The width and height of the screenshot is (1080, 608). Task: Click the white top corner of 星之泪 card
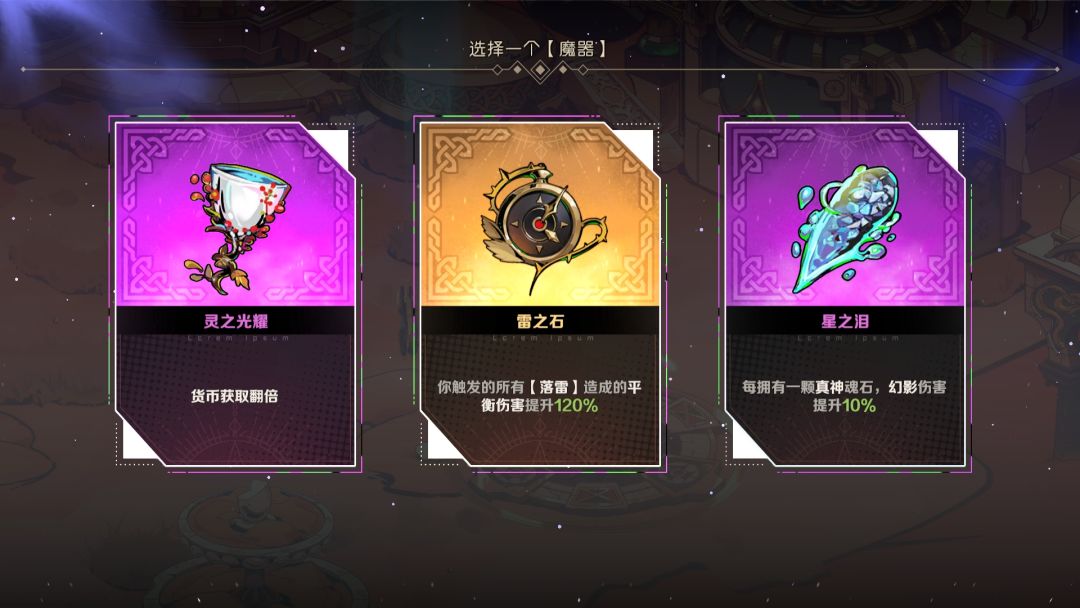[x=944, y=143]
